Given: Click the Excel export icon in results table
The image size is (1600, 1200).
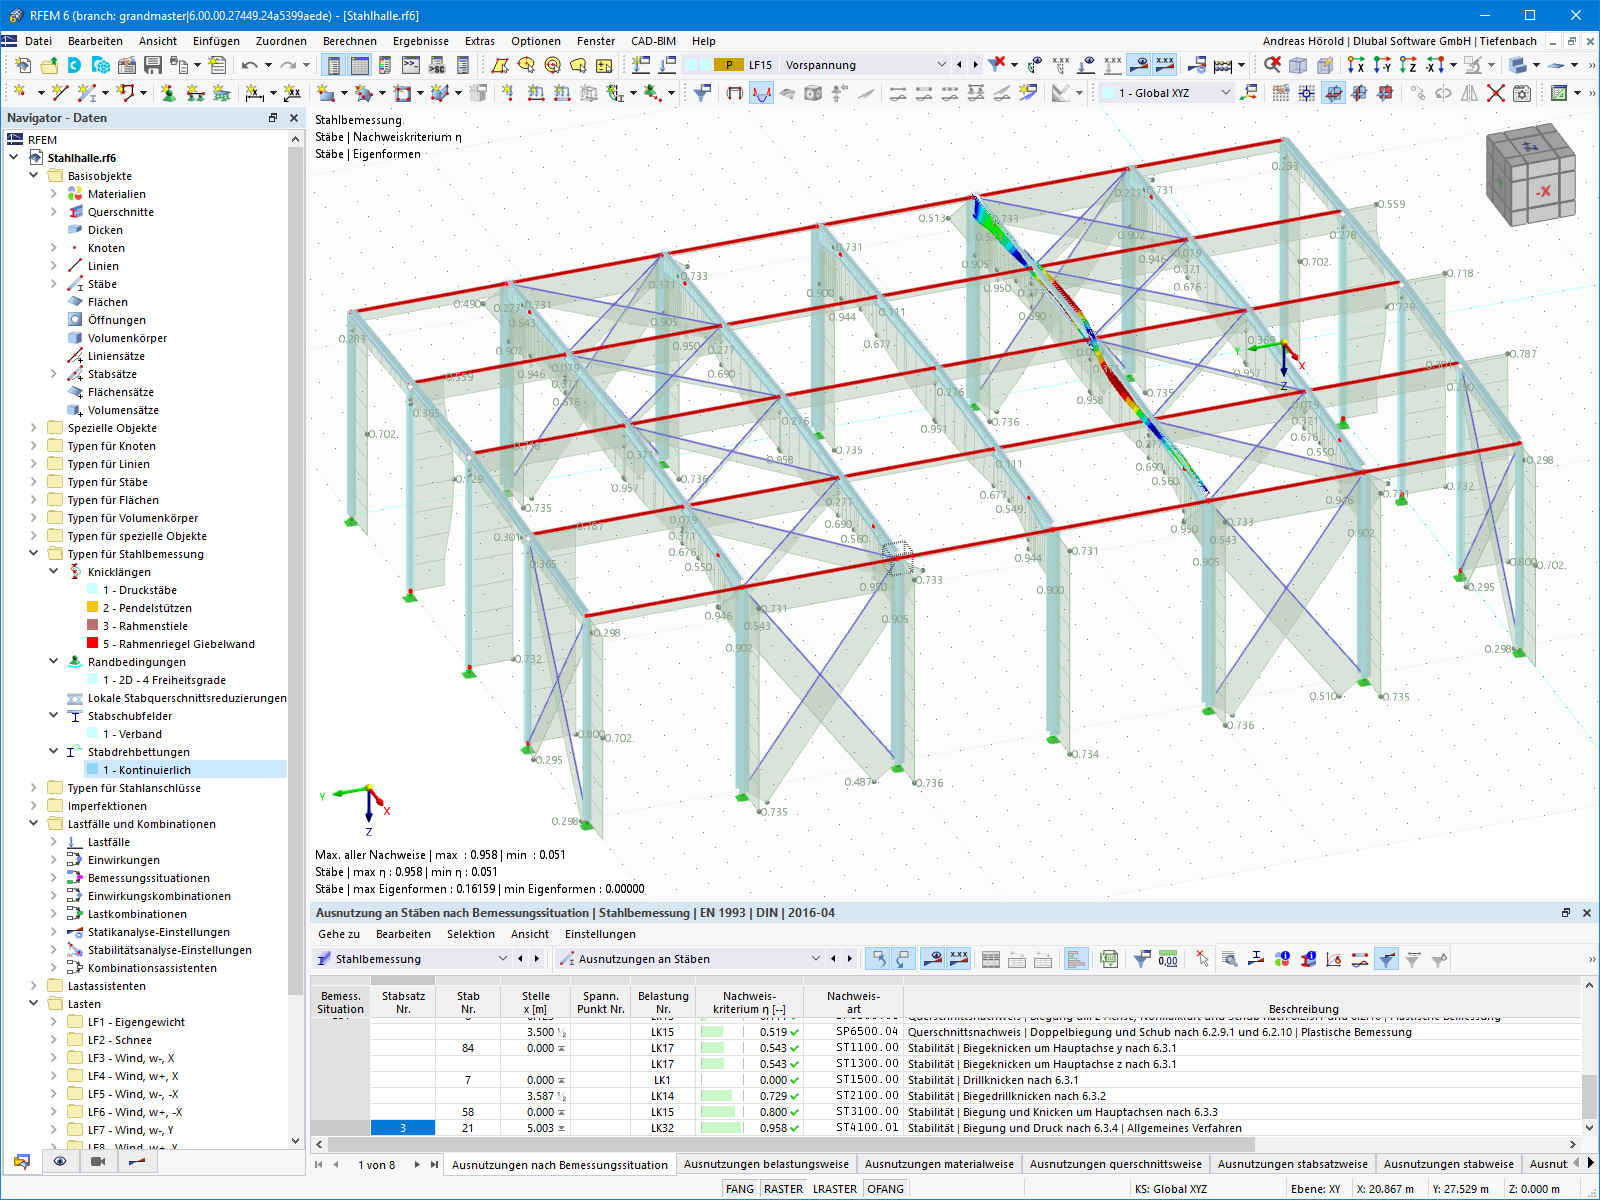Looking at the screenshot, I should [1108, 959].
